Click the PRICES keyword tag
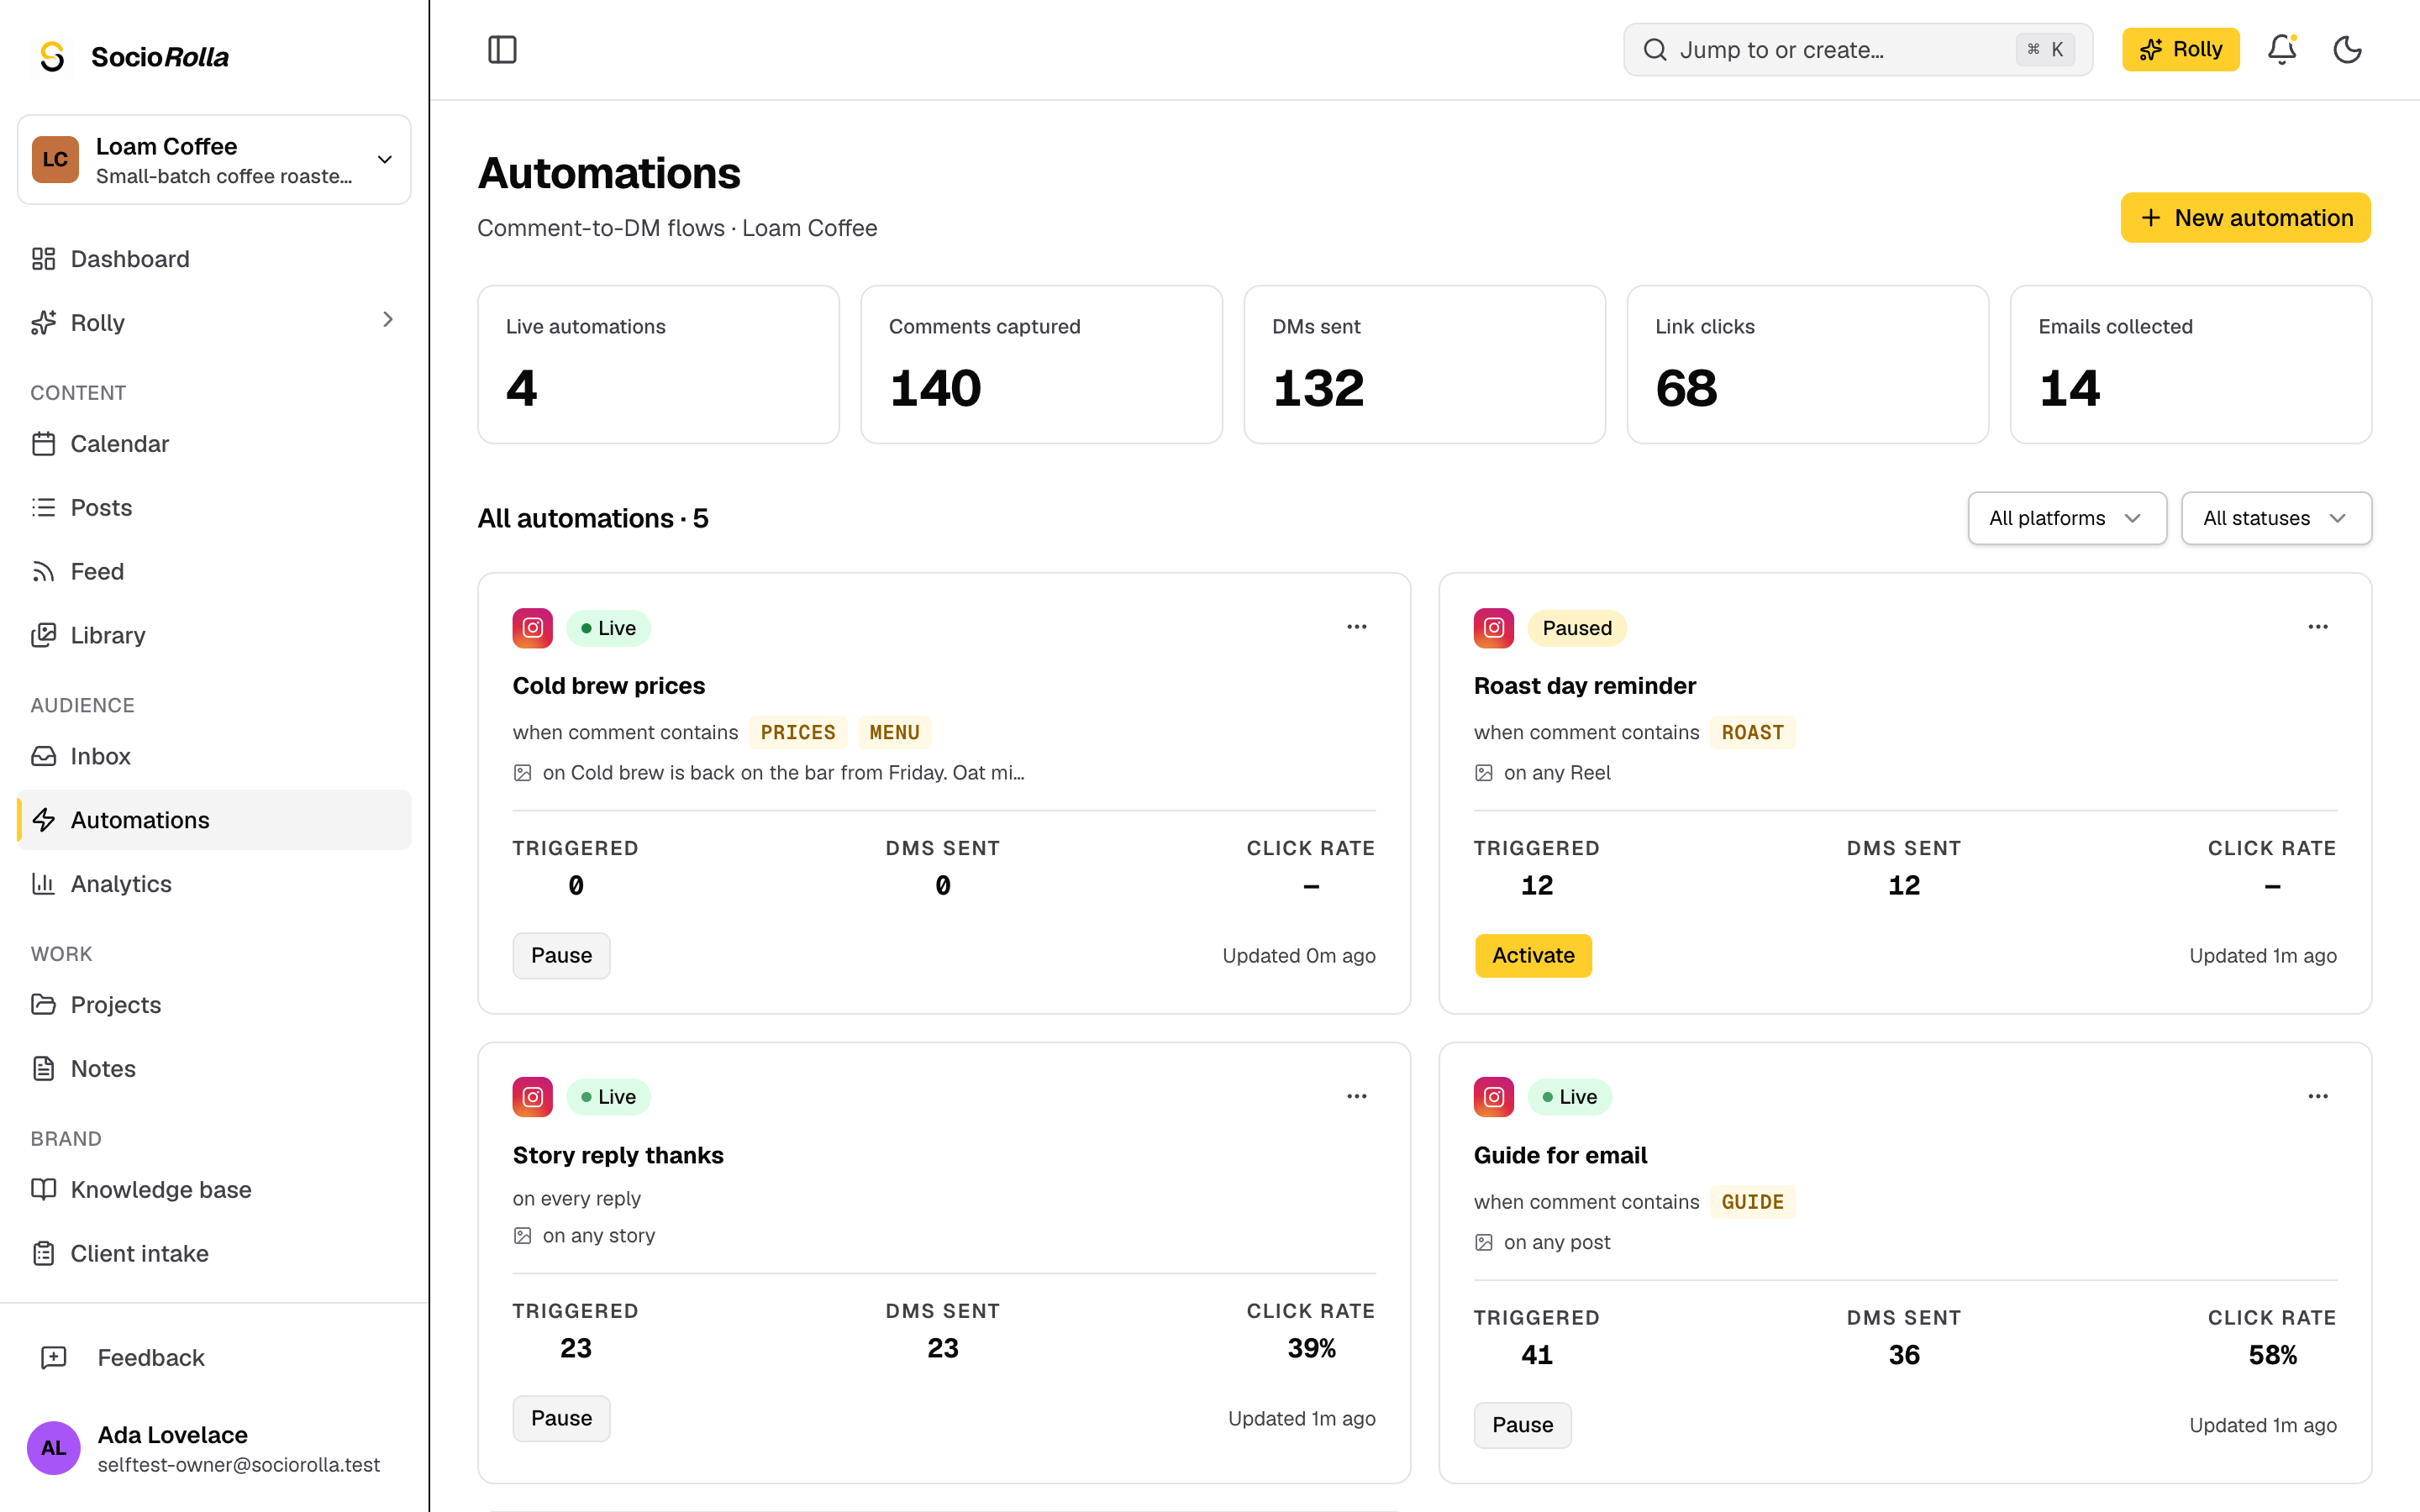 click(x=798, y=733)
